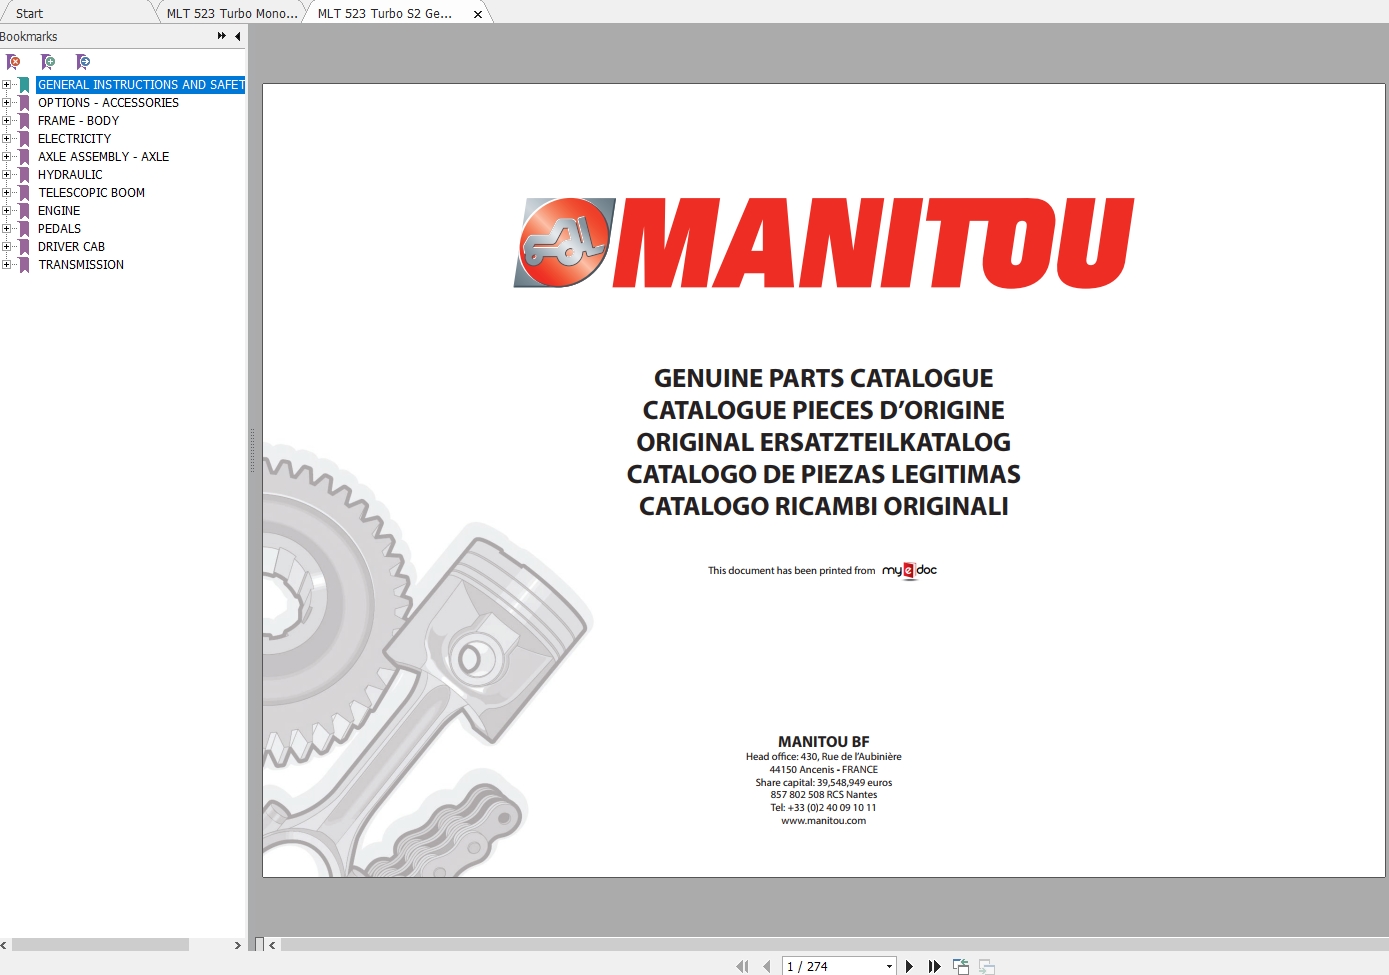The width and height of the screenshot is (1389, 975).
Task: Click the previous view icon in bottom bar
Action: click(x=961, y=966)
